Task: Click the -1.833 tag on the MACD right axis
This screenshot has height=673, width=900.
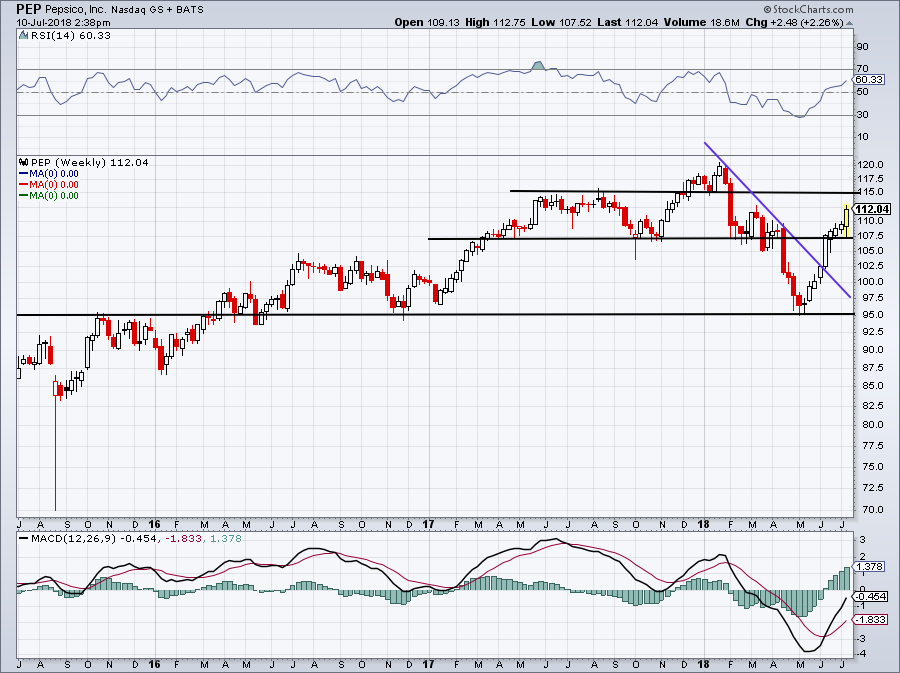Action: coord(870,620)
